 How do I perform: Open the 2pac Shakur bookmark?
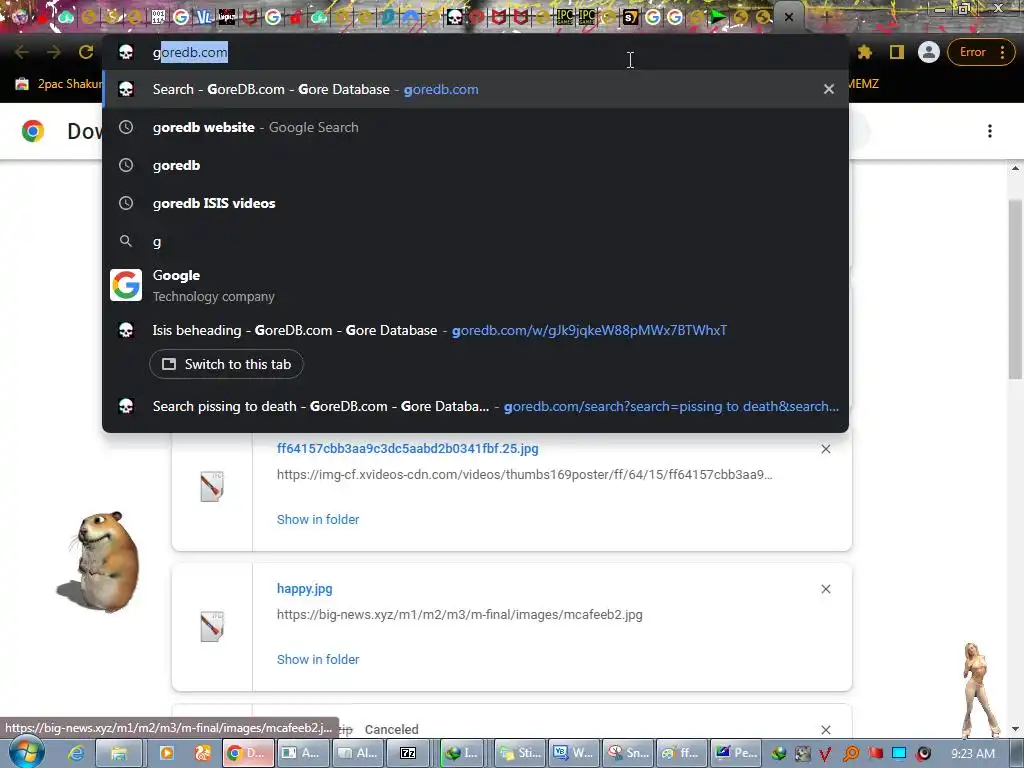(58, 84)
